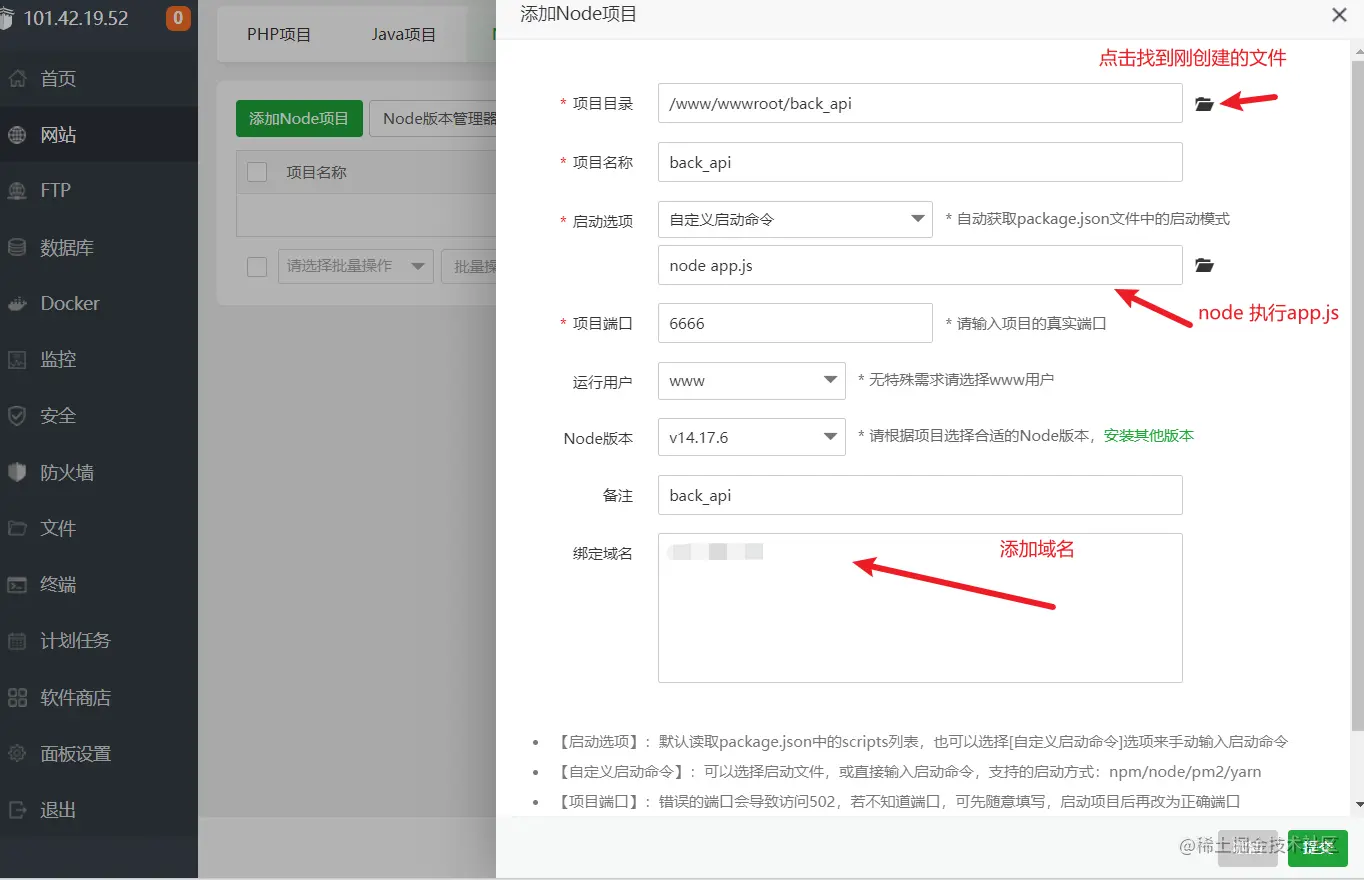
Task: Open the 首页 home sidebar icon
Action: (16, 79)
